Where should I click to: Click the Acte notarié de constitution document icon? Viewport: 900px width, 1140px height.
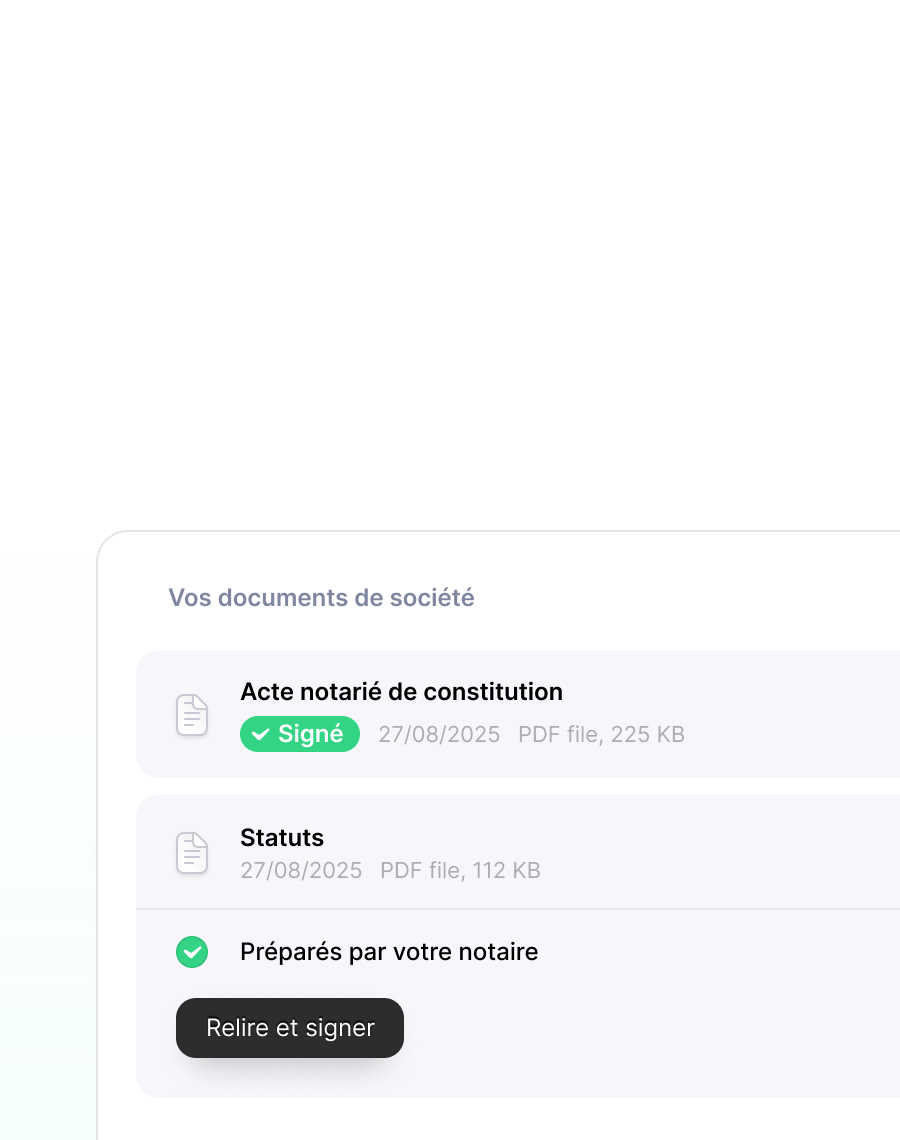(192, 715)
